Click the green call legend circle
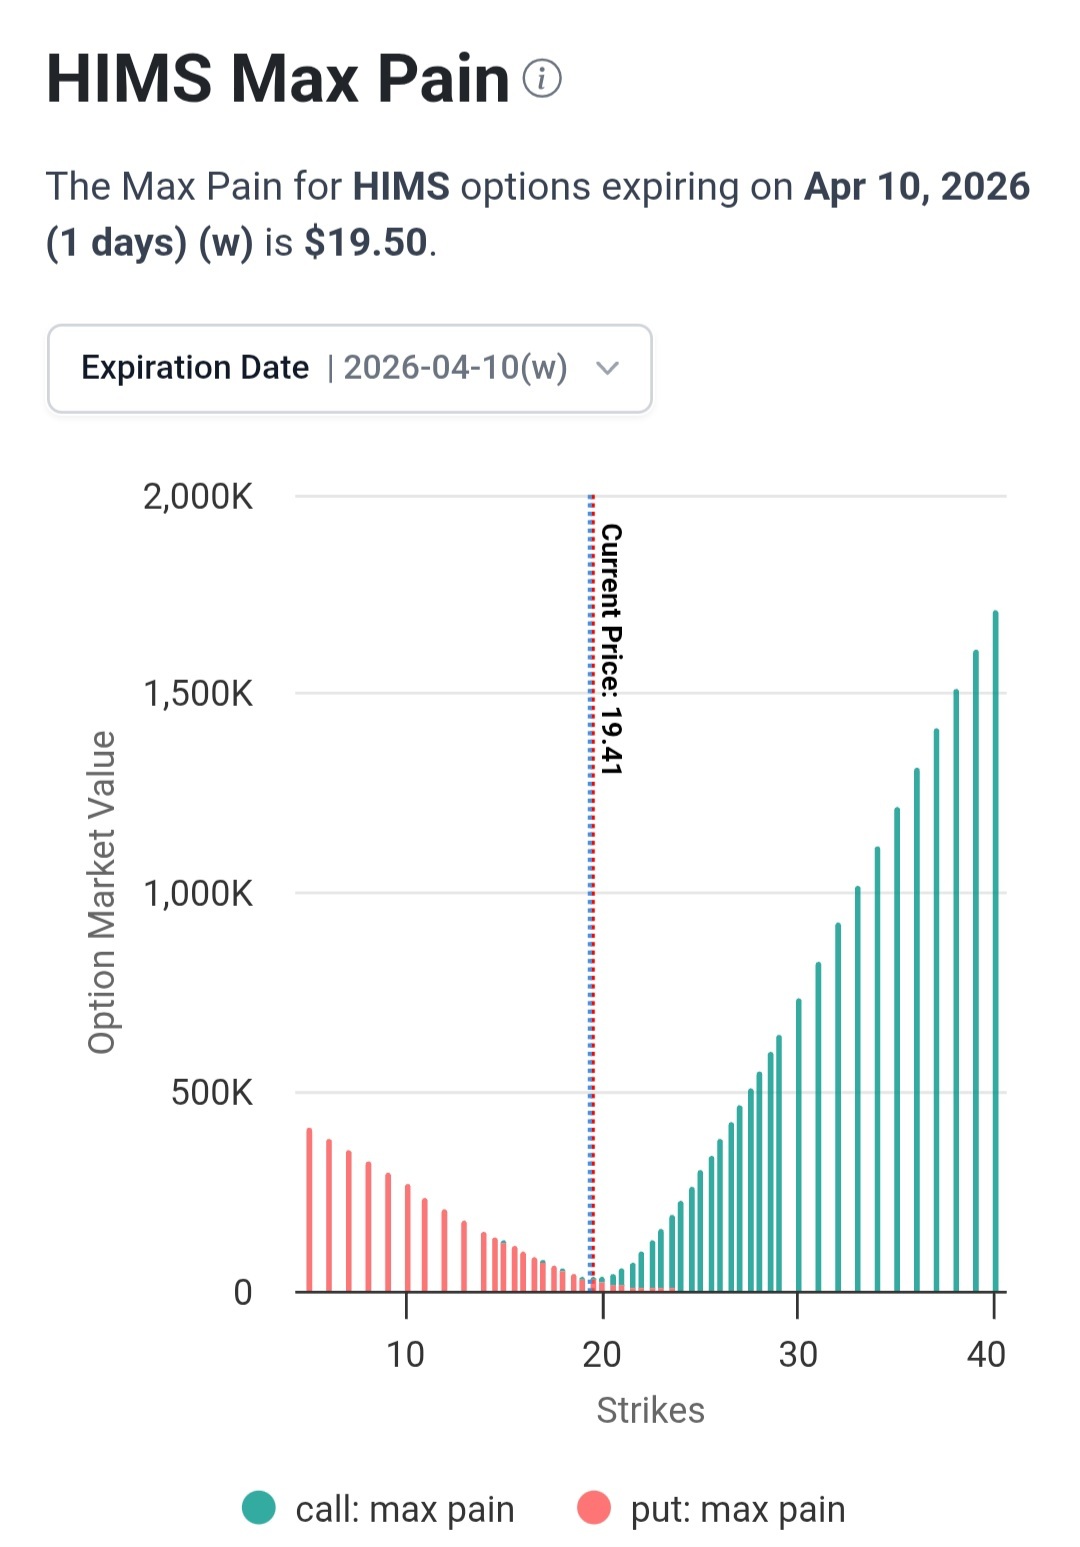The image size is (1080, 1547). pos(259,1507)
